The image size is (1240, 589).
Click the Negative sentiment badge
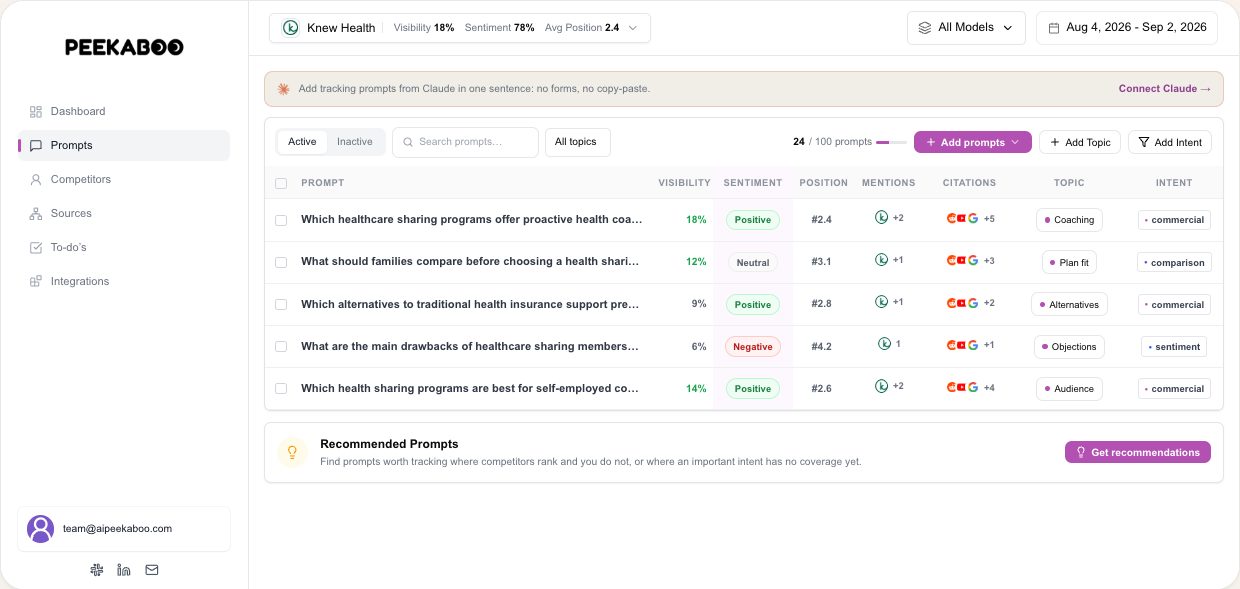[x=753, y=347]
